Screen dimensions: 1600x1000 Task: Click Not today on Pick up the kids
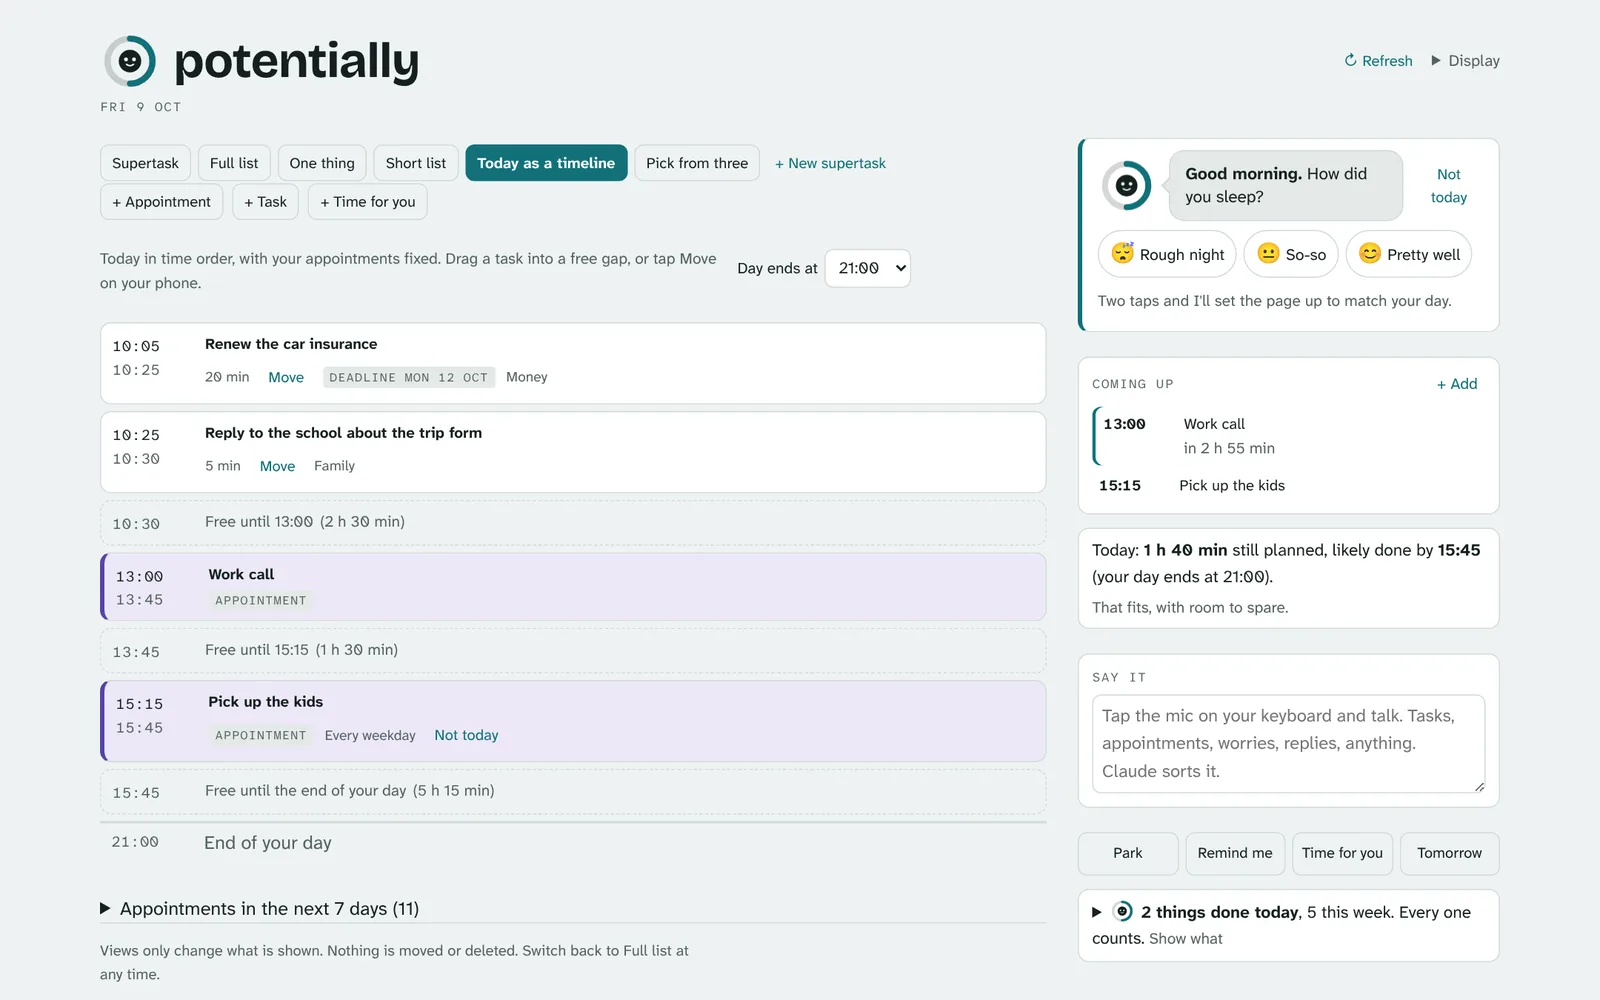466,735
